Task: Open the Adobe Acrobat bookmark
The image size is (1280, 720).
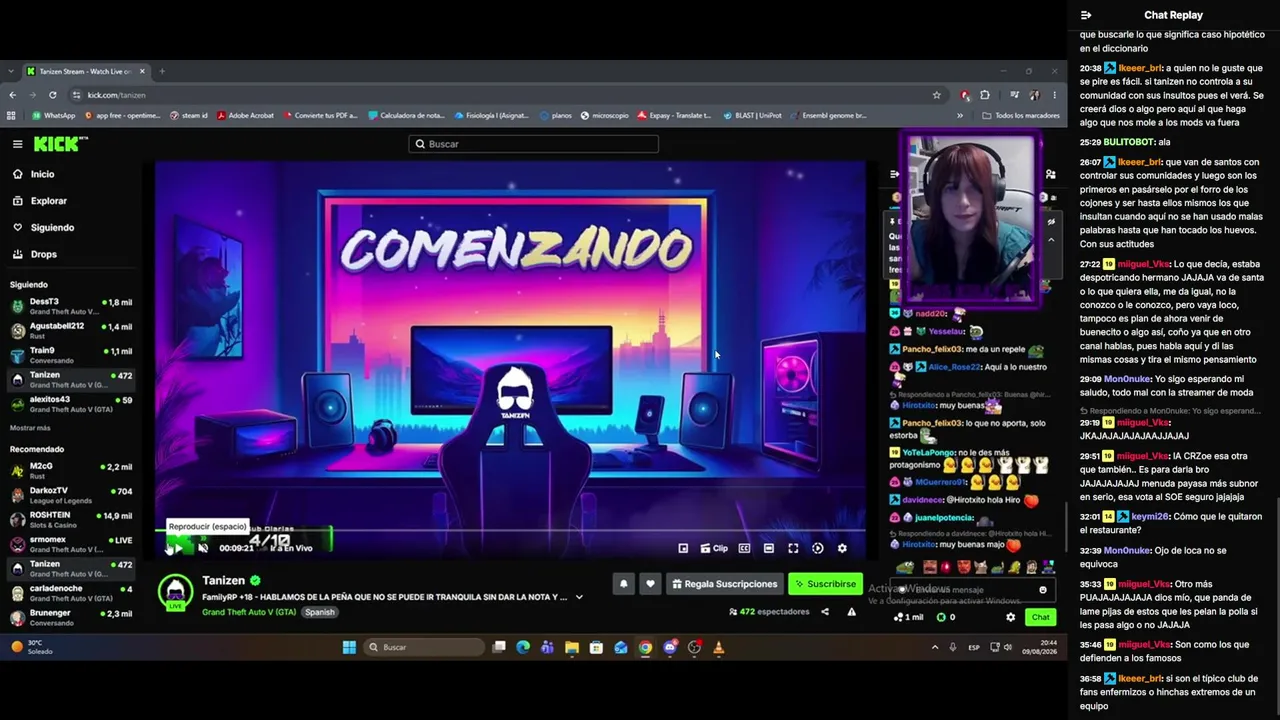Action: [245, 115]
